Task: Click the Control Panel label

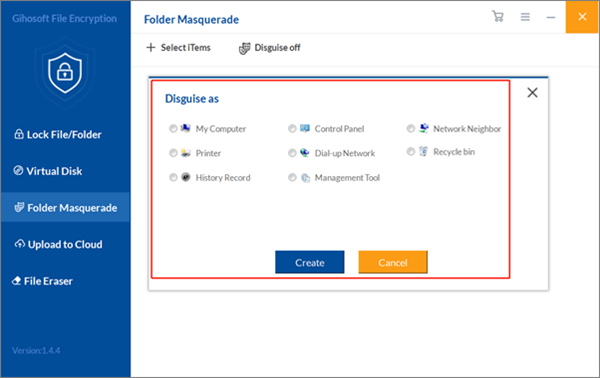Action: (339, 129)
